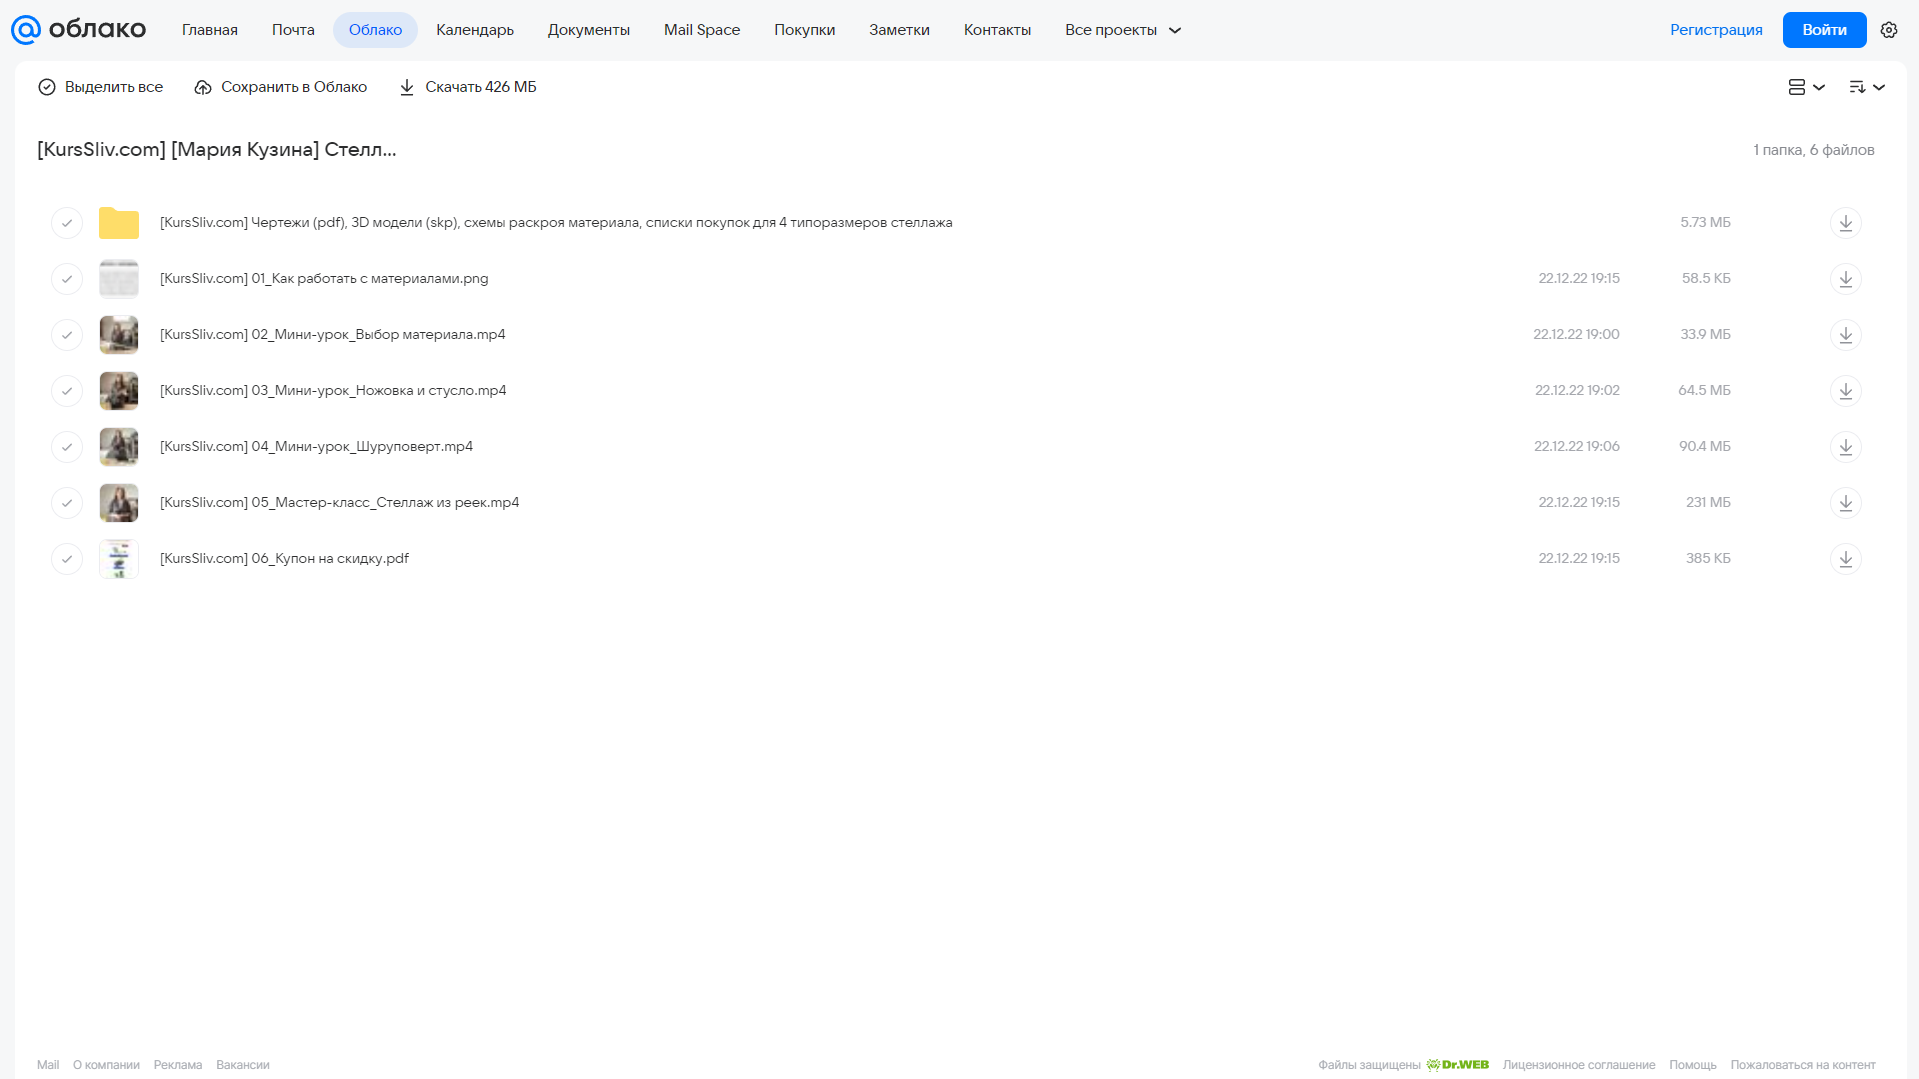Click the Облако logo icon

click(x=26, y=30)
